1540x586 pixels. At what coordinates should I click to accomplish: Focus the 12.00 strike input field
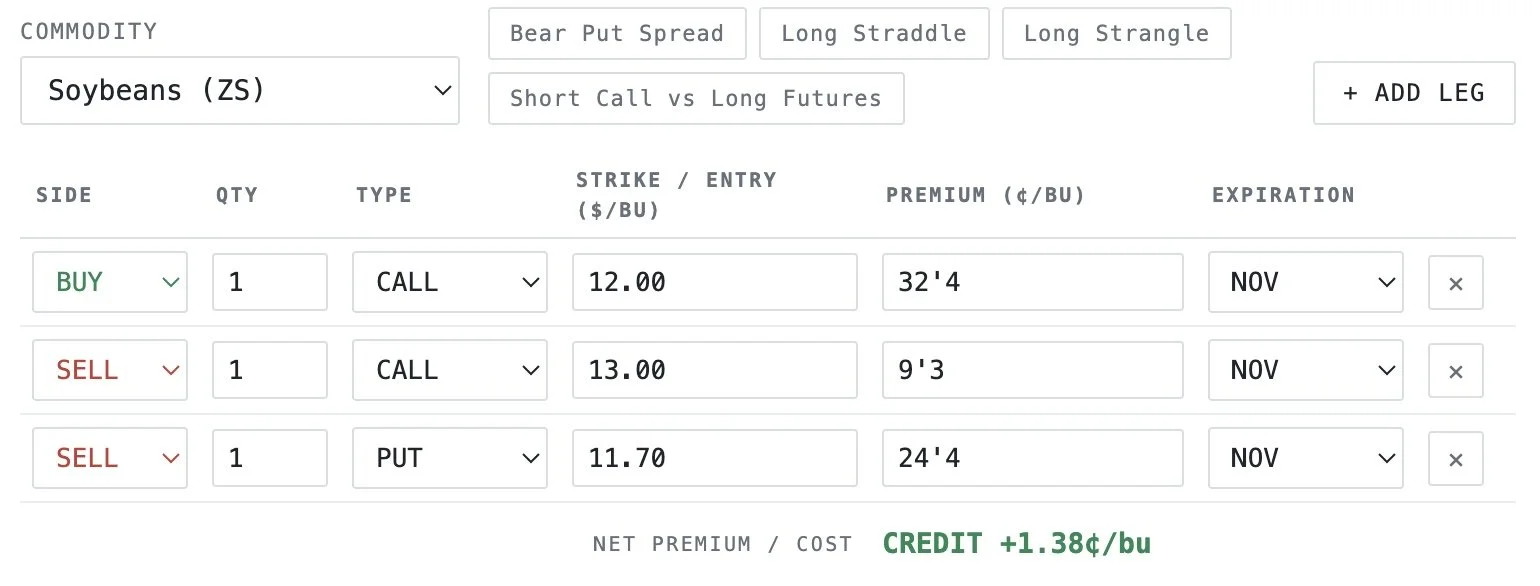tap(715, 282)
